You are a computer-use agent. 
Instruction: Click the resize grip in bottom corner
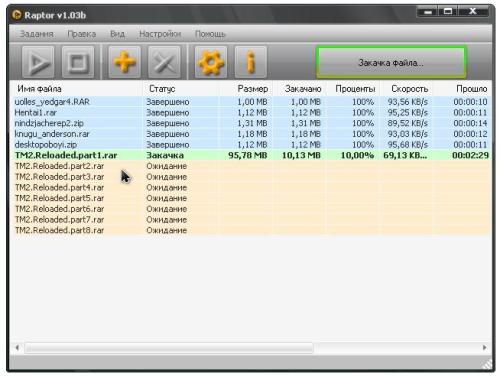coord(487,364)
